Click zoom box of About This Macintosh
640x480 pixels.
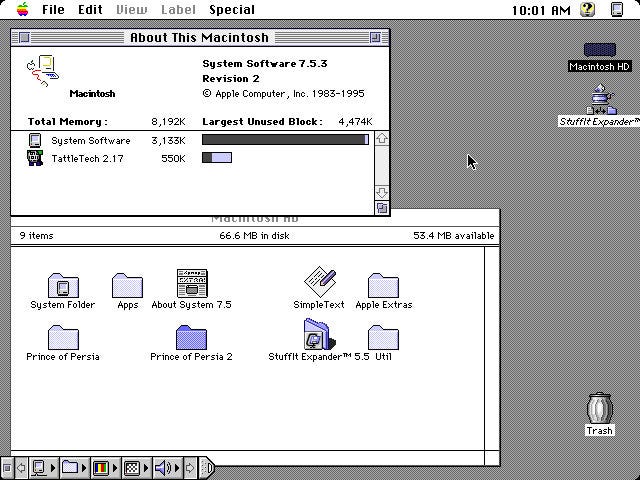point(375,38)
